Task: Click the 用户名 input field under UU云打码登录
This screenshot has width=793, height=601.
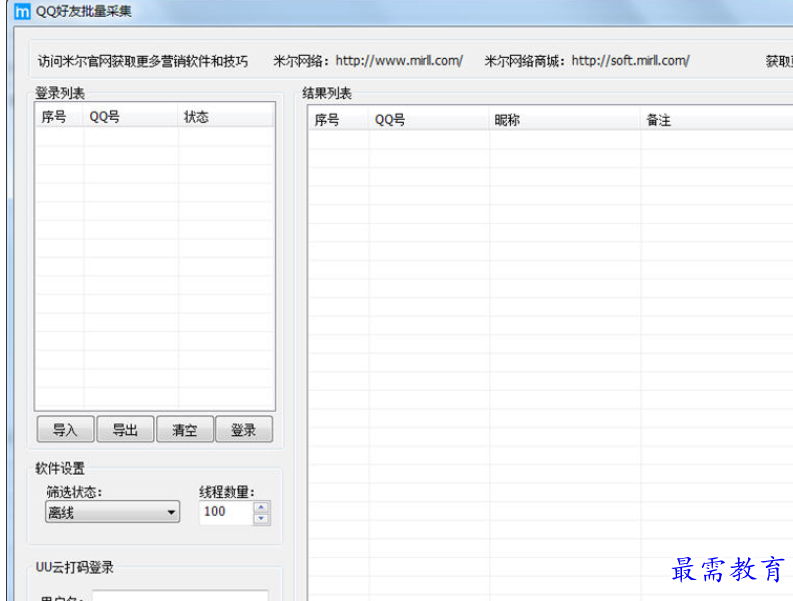Action: click(180, 595)
